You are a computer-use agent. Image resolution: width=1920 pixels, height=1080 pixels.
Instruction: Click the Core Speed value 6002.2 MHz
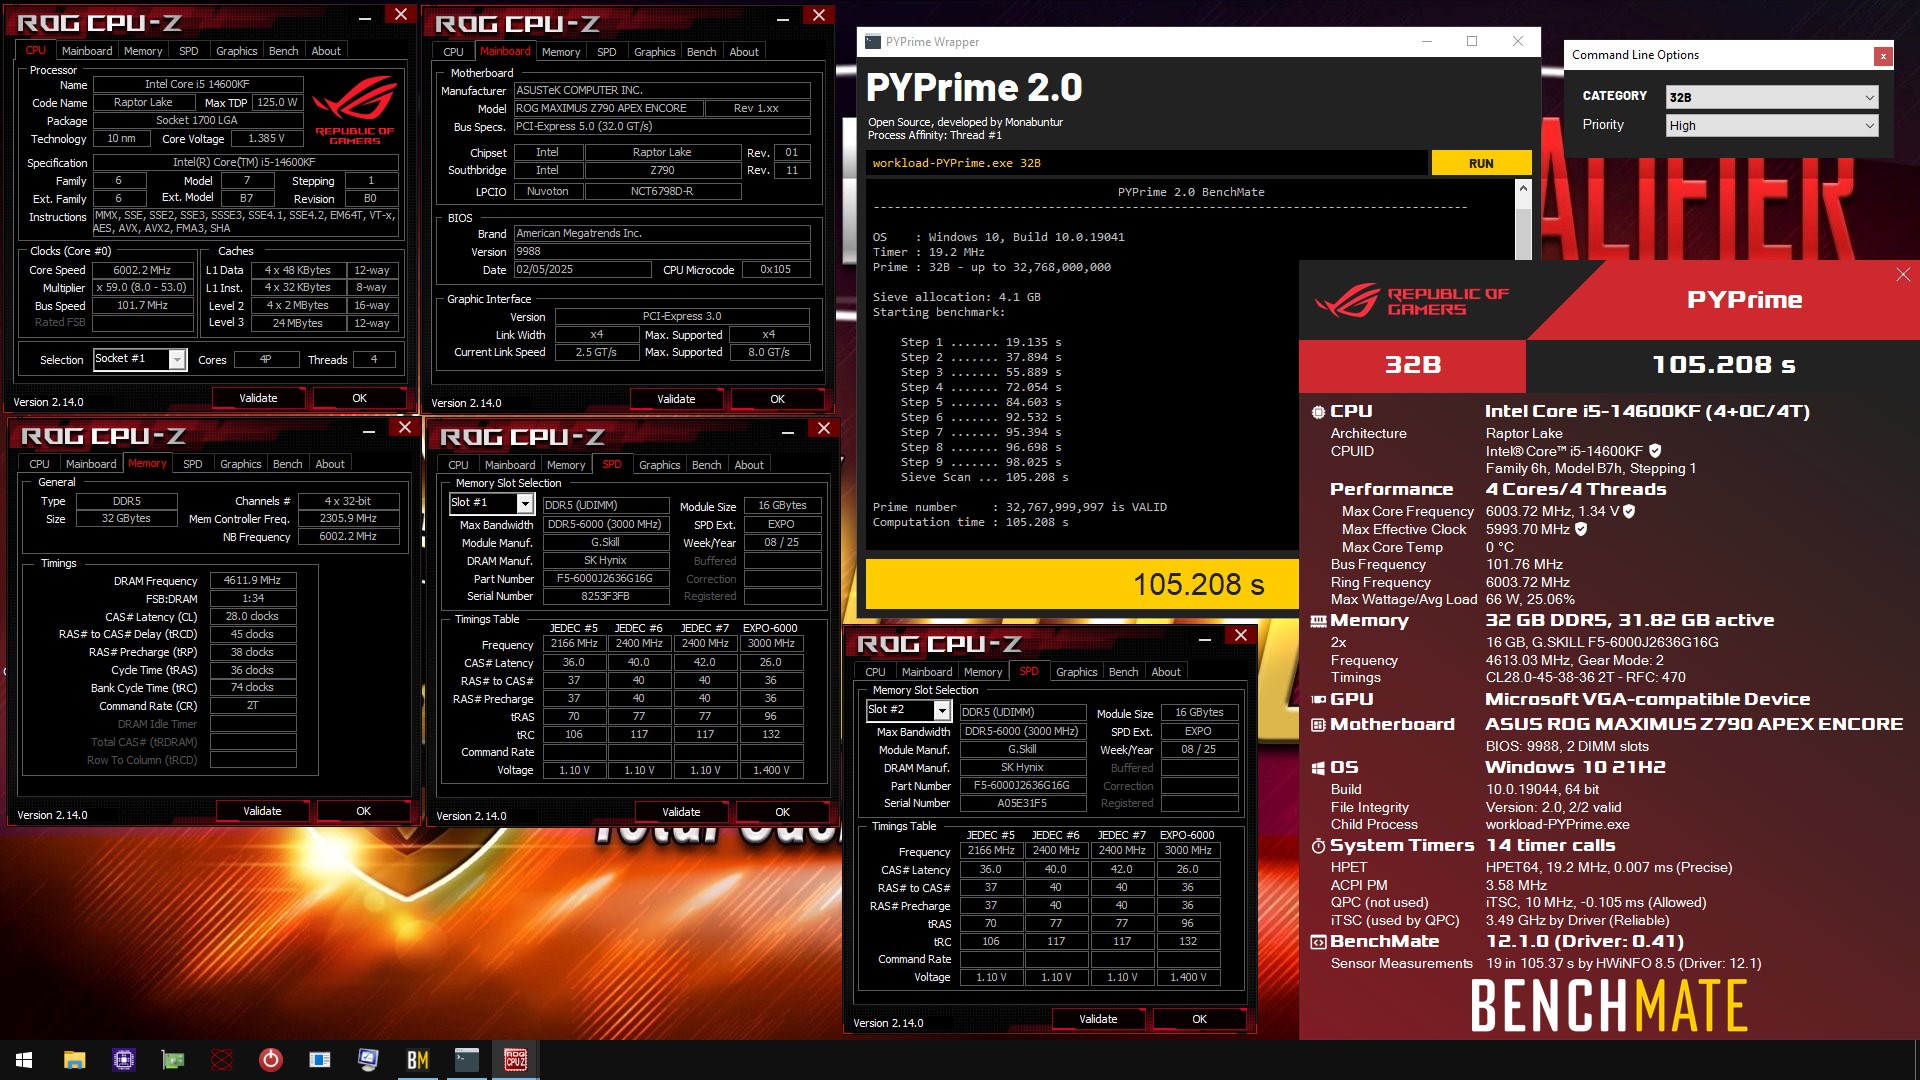[143, 270]
